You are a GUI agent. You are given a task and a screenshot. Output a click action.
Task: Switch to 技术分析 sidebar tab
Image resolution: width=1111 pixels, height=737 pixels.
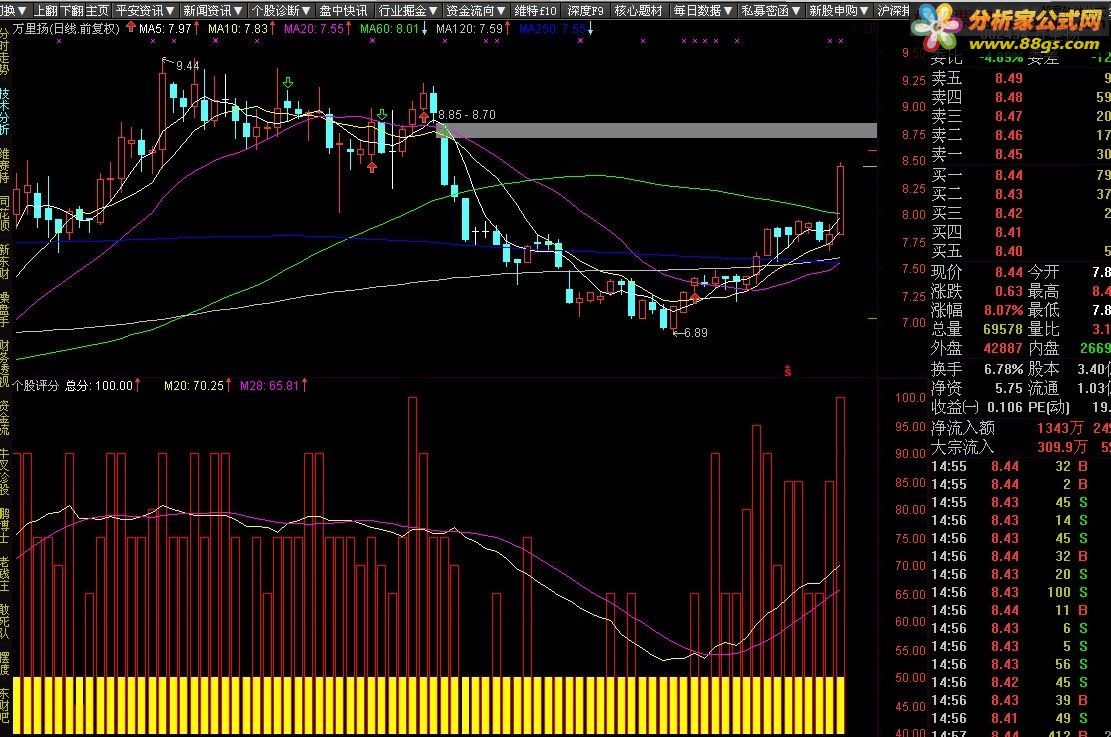pyautogui.click(x=5, y=111)
